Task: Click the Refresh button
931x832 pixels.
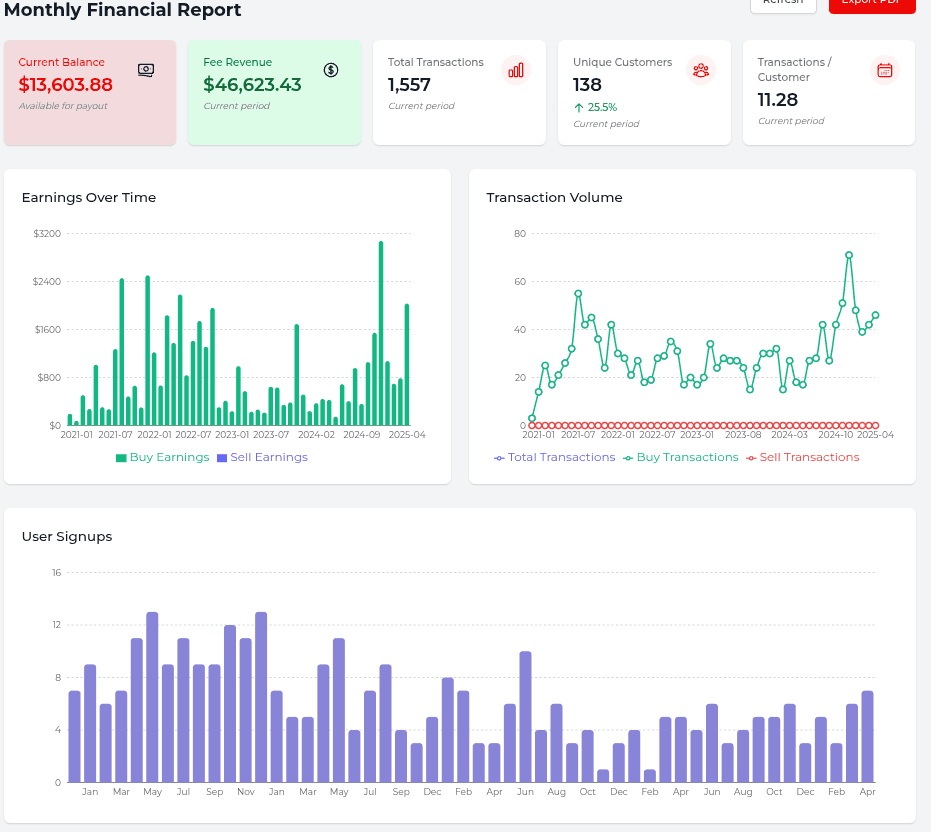Action: 783,5
